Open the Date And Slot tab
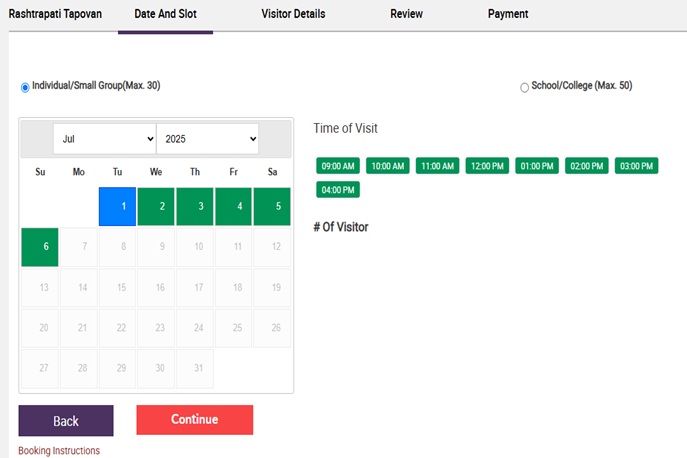This screenshot has width=687, height=458. click(166, 14)
